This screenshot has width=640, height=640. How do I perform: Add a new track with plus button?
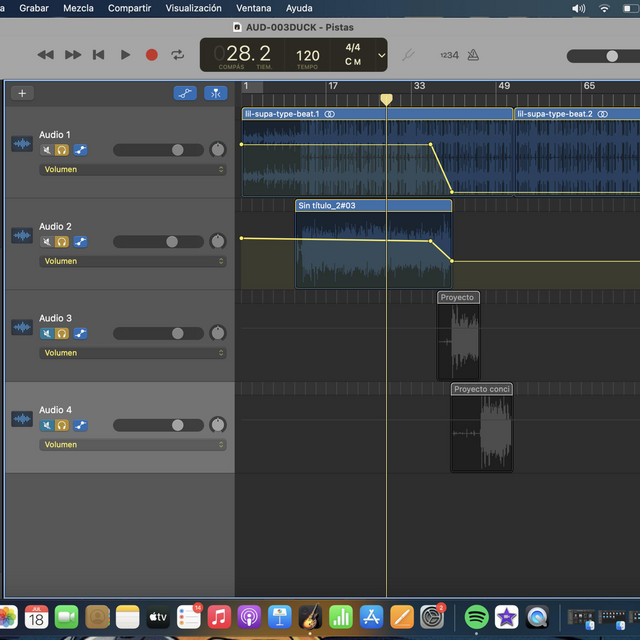coord(22,93)
